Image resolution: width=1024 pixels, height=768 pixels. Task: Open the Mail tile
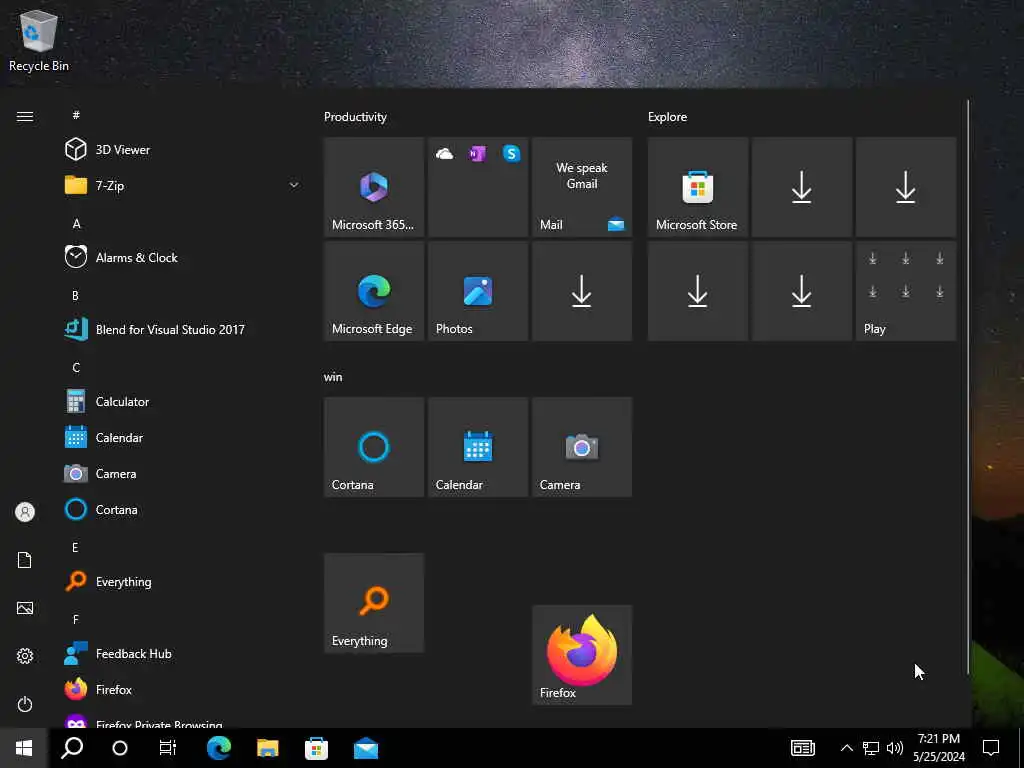582,187
